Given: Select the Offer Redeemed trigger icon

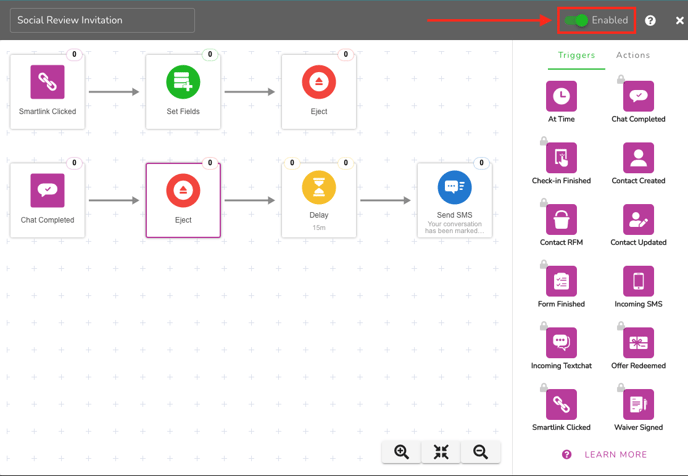Looking at the screenshot, I should click(x=638, y=343).
